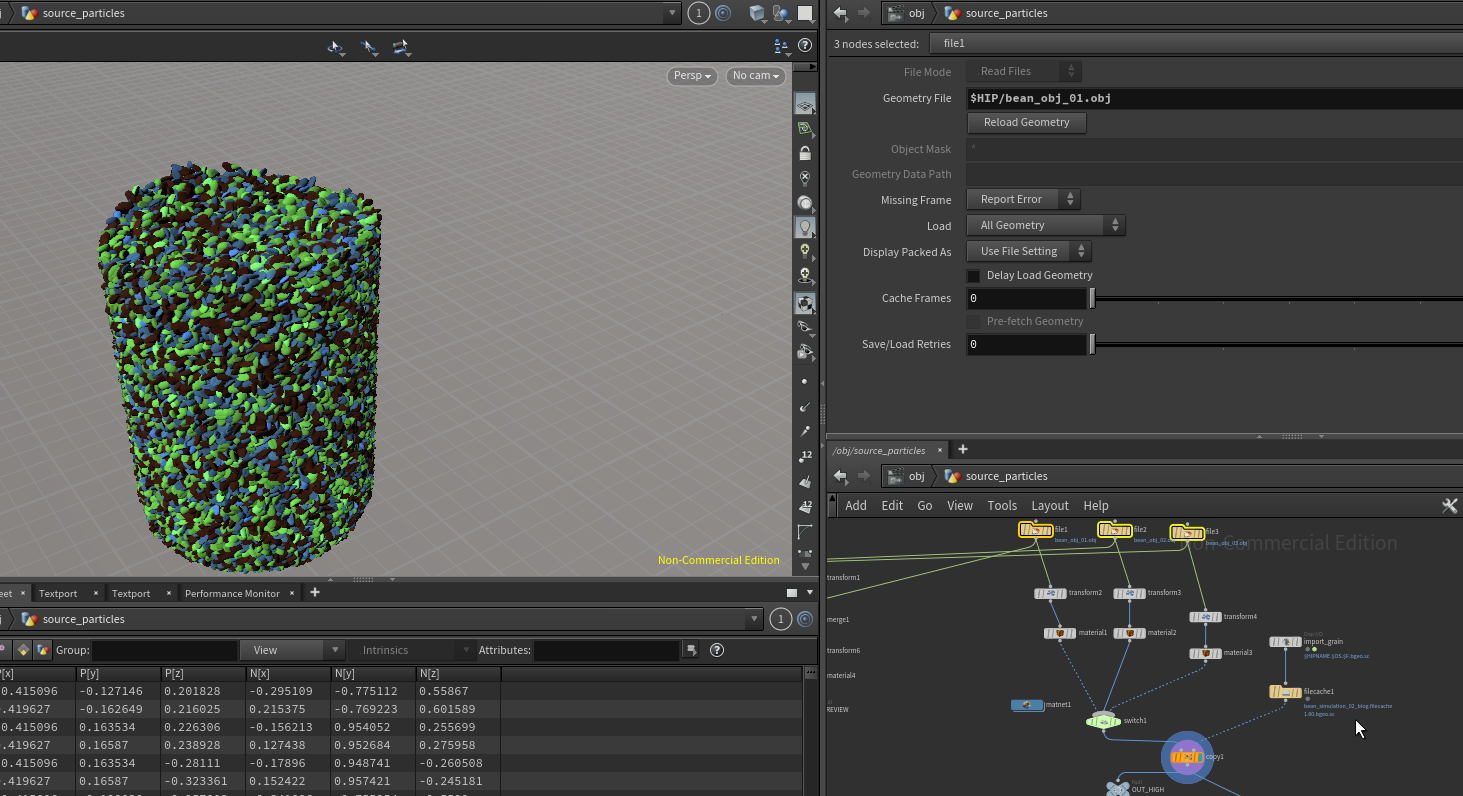Viewport: 1463px width, 796px height.
Task: Click the No cam button
Action: (x=755, y=76)
